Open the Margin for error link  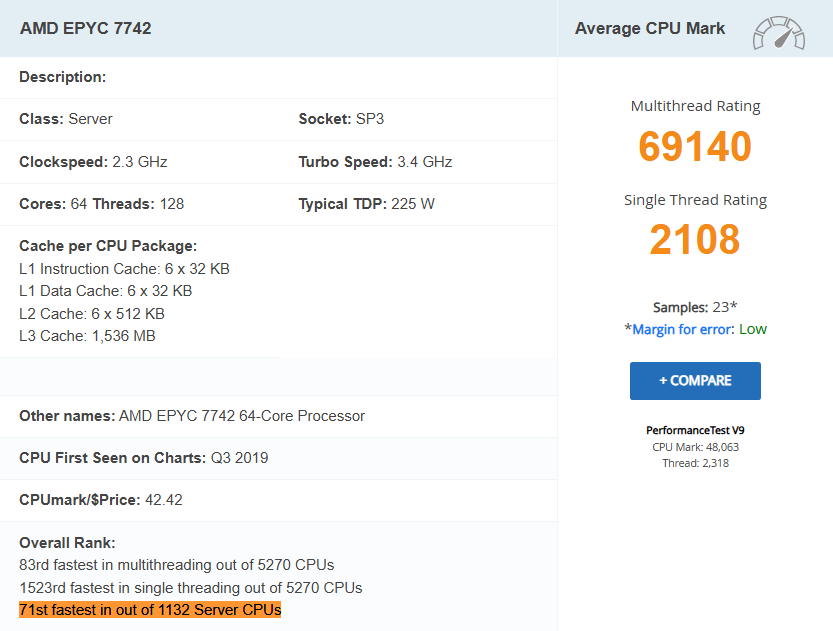(x=683, y=329)
